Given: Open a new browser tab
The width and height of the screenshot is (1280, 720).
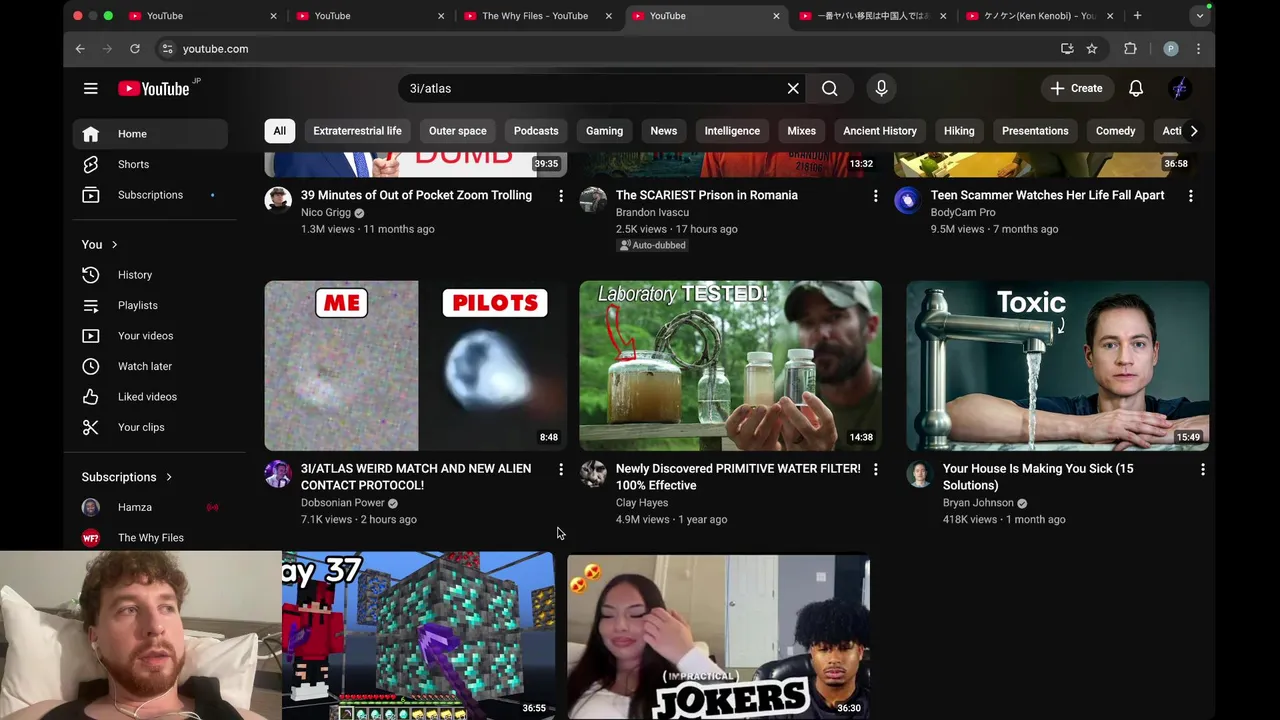Looking at the screenshot, I should 1137,16.
